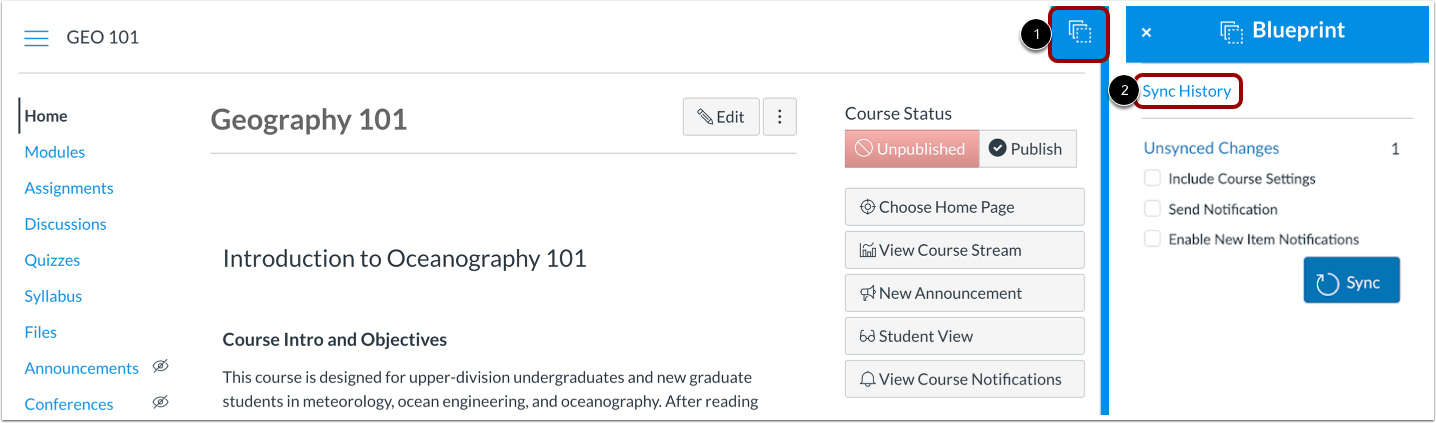Open View Course Stream

pos(964,250)
